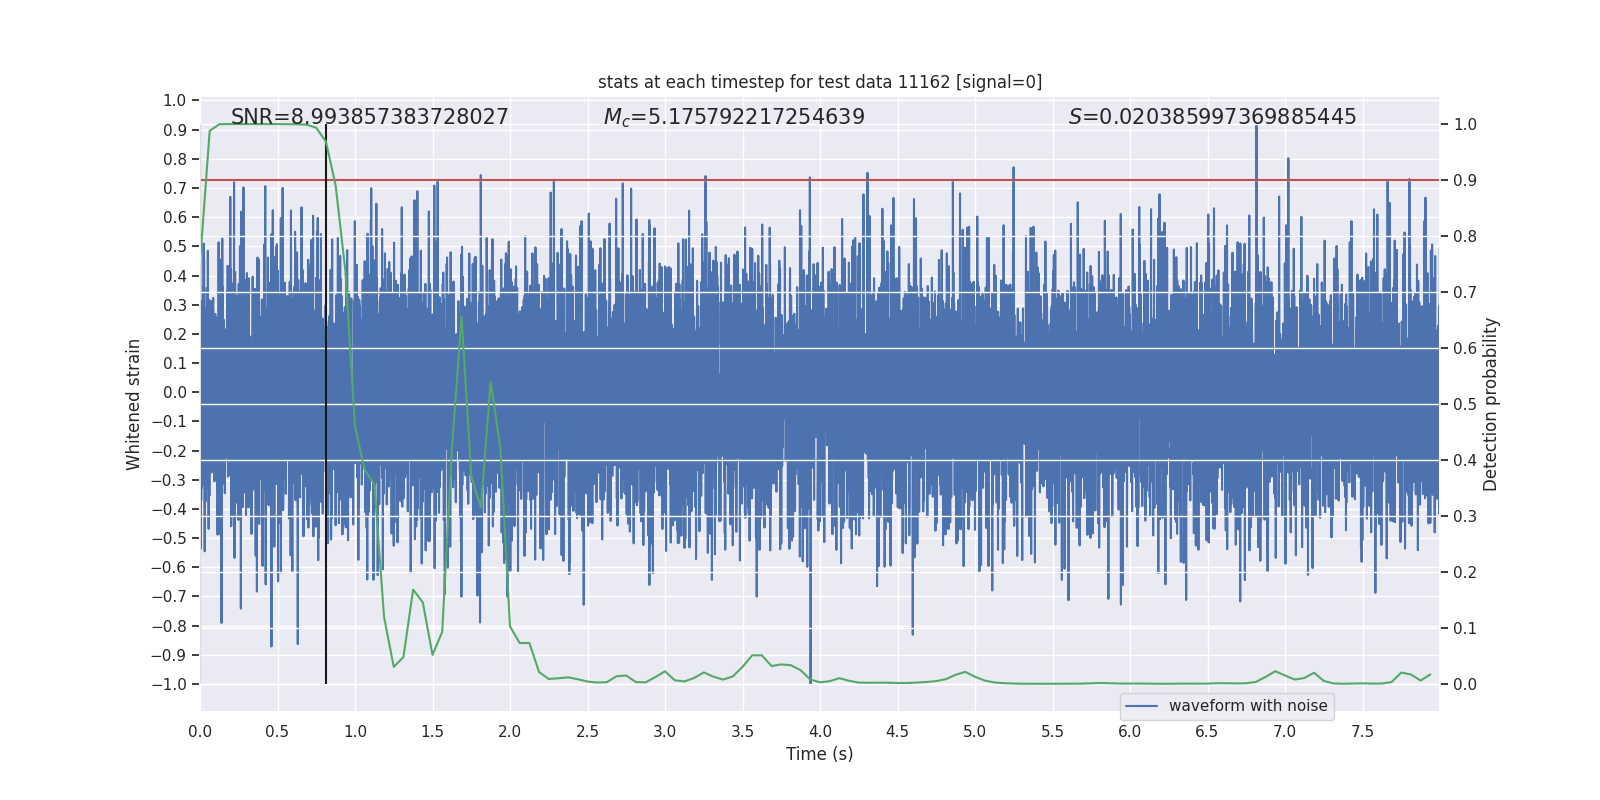
Task: Click the plot title mentioning test data 11162
Action: pos(820,82)
